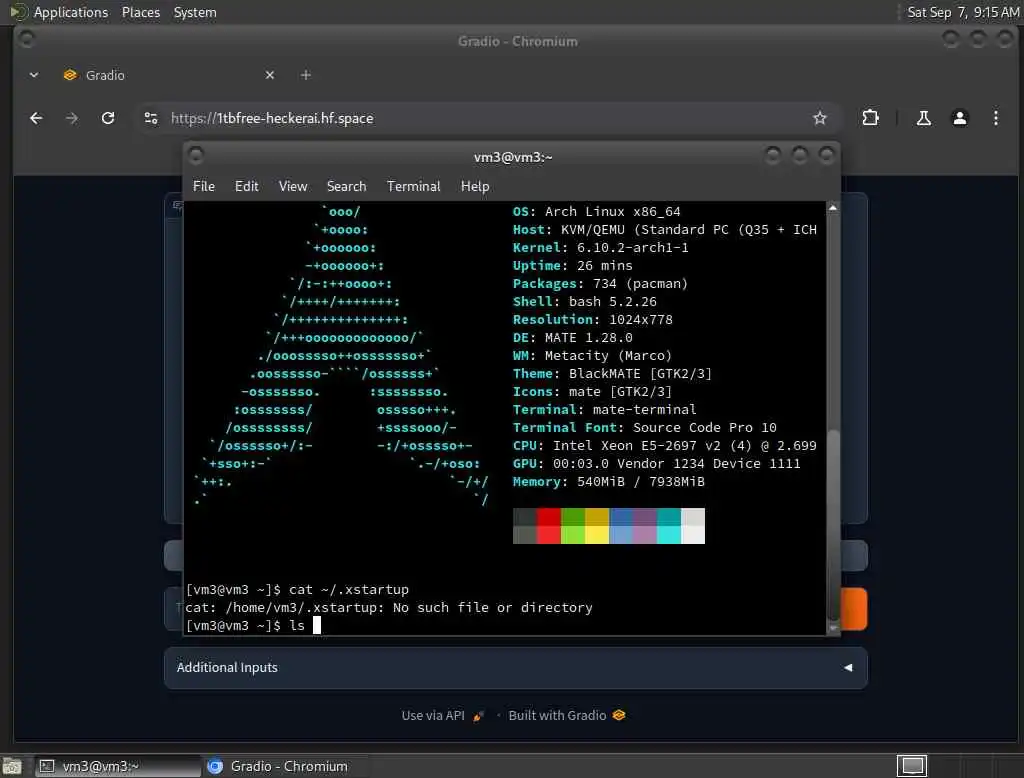
Task: Click terminal scrollbar down arrow
Action: (x=833, y=628)
